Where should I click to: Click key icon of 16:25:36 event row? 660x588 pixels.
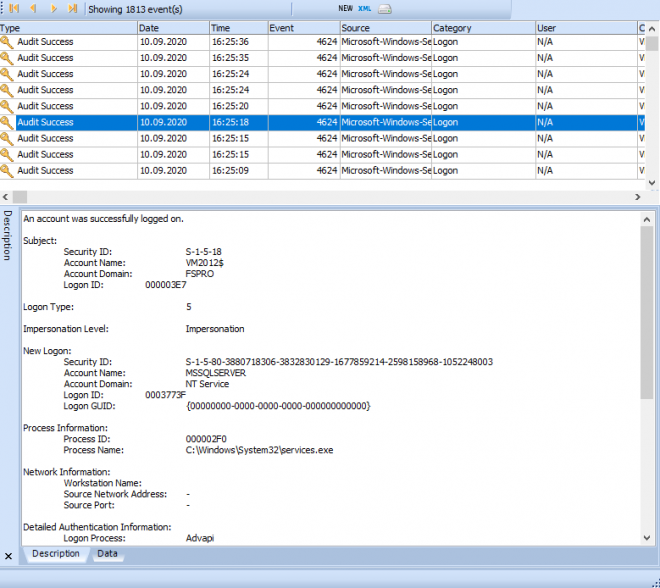coord(7,42)
